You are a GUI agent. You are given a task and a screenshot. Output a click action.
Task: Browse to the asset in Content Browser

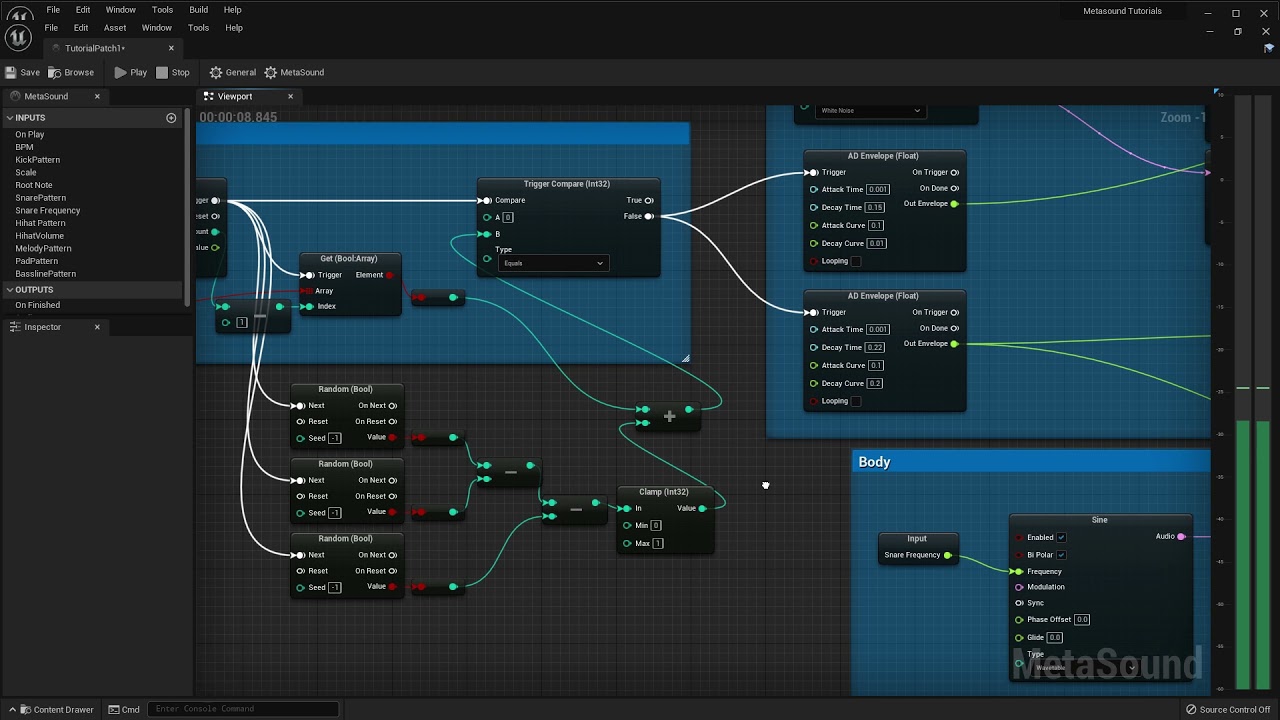[71, 72]
